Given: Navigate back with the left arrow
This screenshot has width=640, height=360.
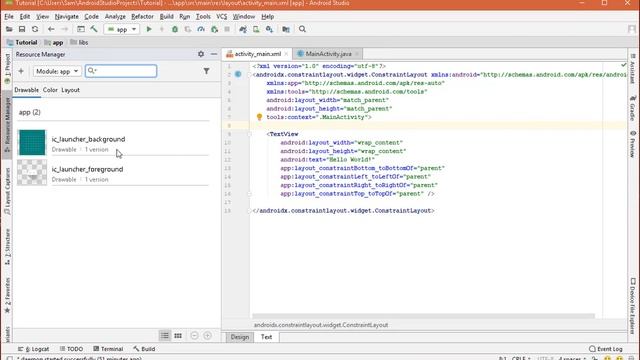Looking at the screenshot, I should click(x=51, y=29).
